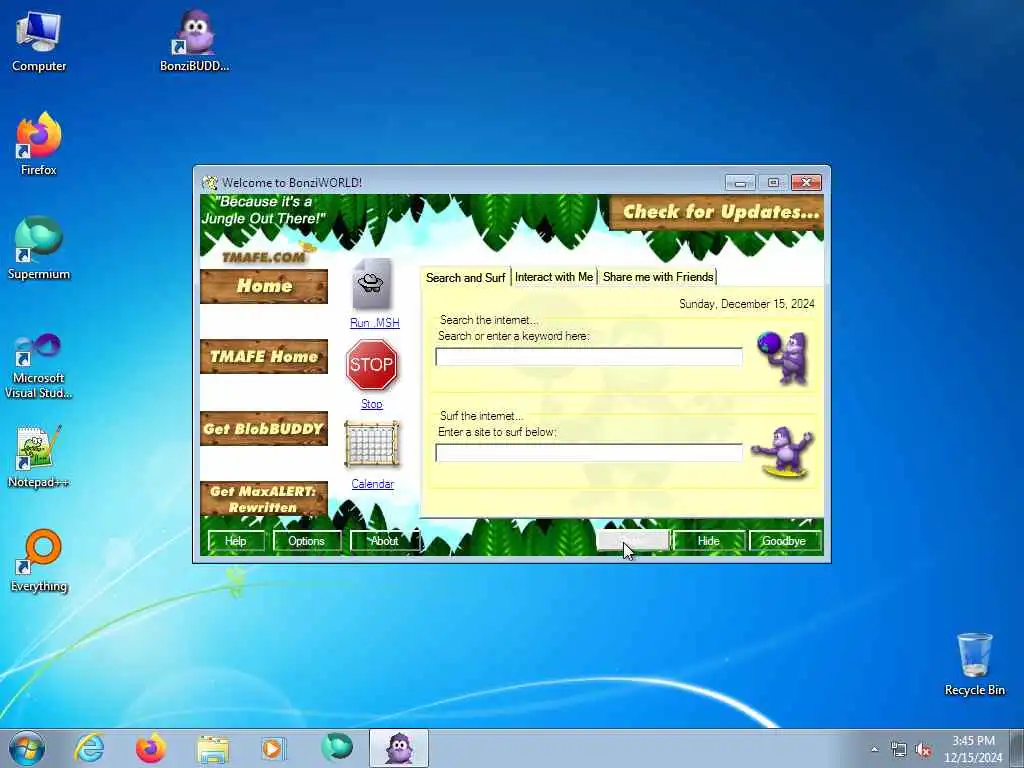Open the Share me with Friends tab
1024x768 pixels.
coord(658,277)
